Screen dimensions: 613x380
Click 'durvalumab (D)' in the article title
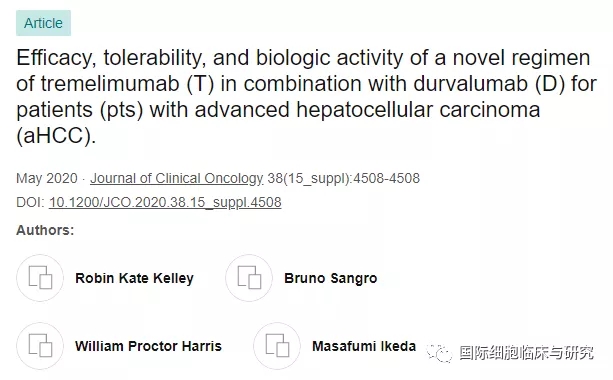click(489, 84)
